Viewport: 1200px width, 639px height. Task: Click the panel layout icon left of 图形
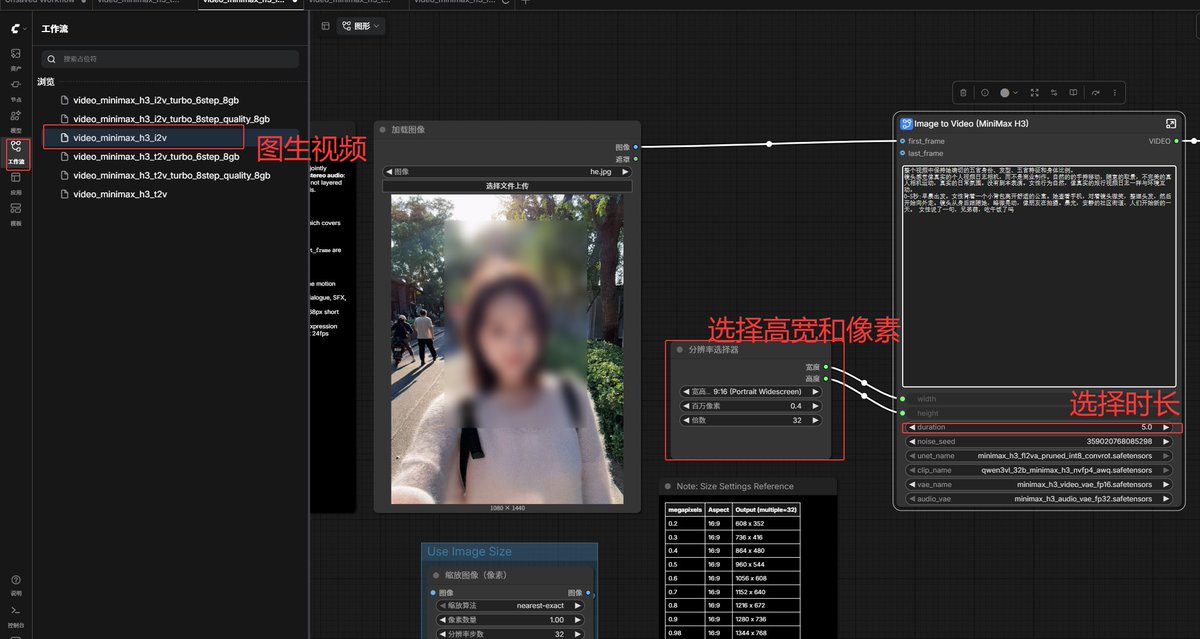tap(325, 26)
